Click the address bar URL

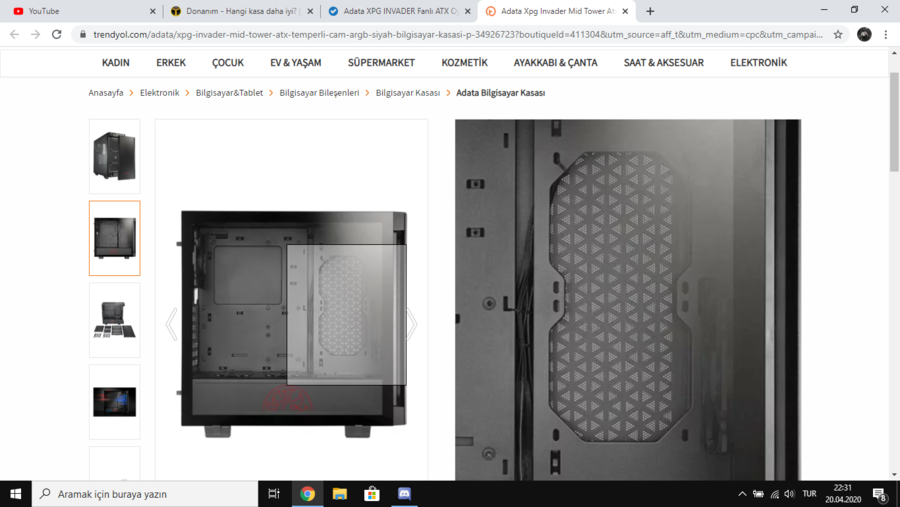(x=457, y=34)
